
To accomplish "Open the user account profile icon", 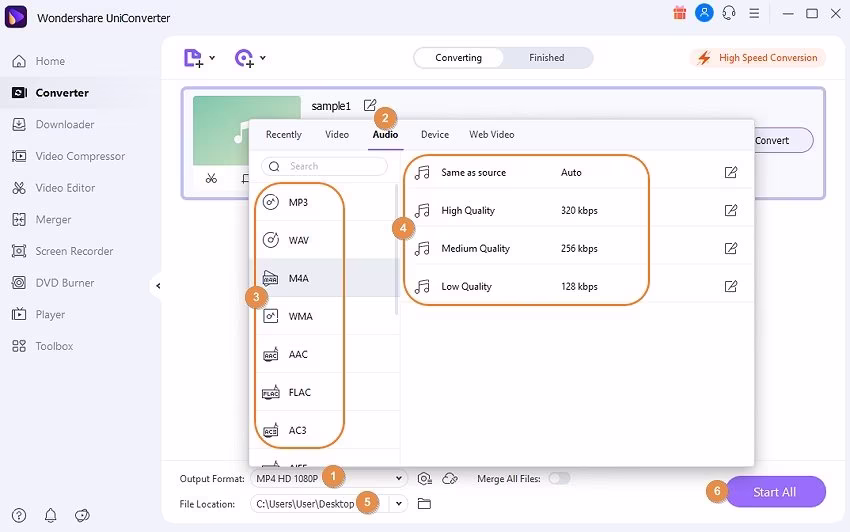I will coord(704,13).
